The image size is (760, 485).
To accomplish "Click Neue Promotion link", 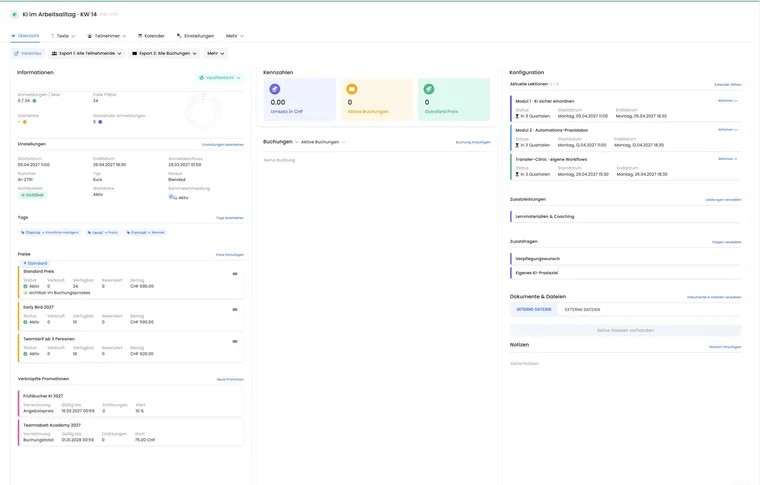I will pyautogui.click(x=230, y=379).
